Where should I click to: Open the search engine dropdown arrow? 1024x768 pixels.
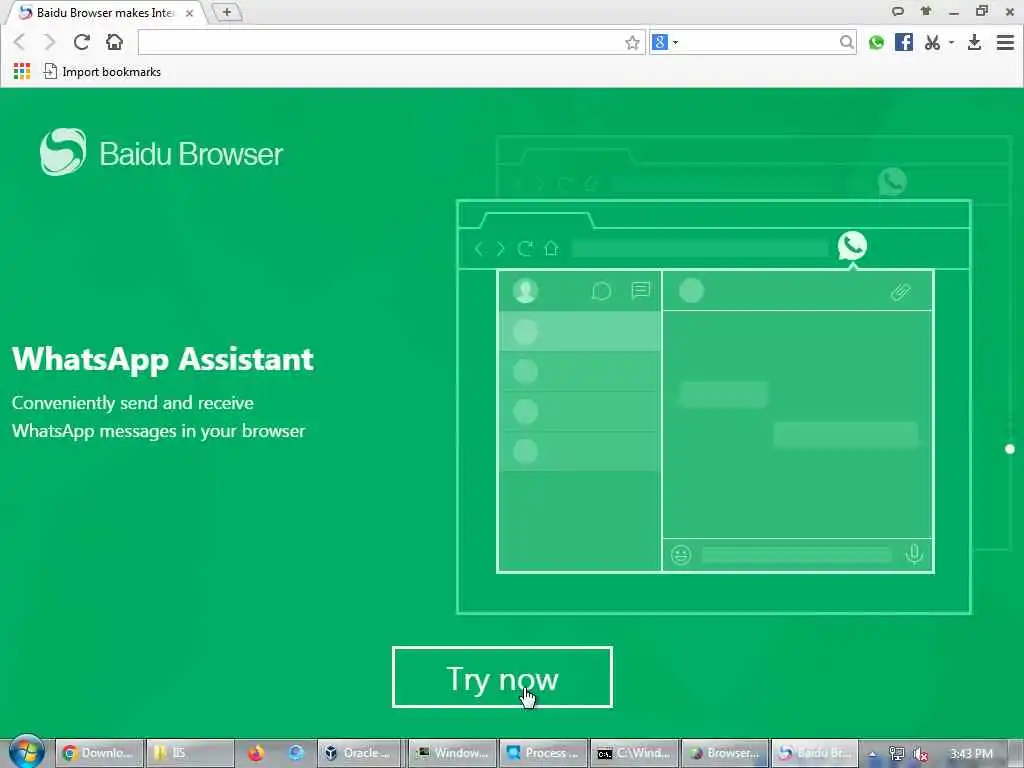675,43
